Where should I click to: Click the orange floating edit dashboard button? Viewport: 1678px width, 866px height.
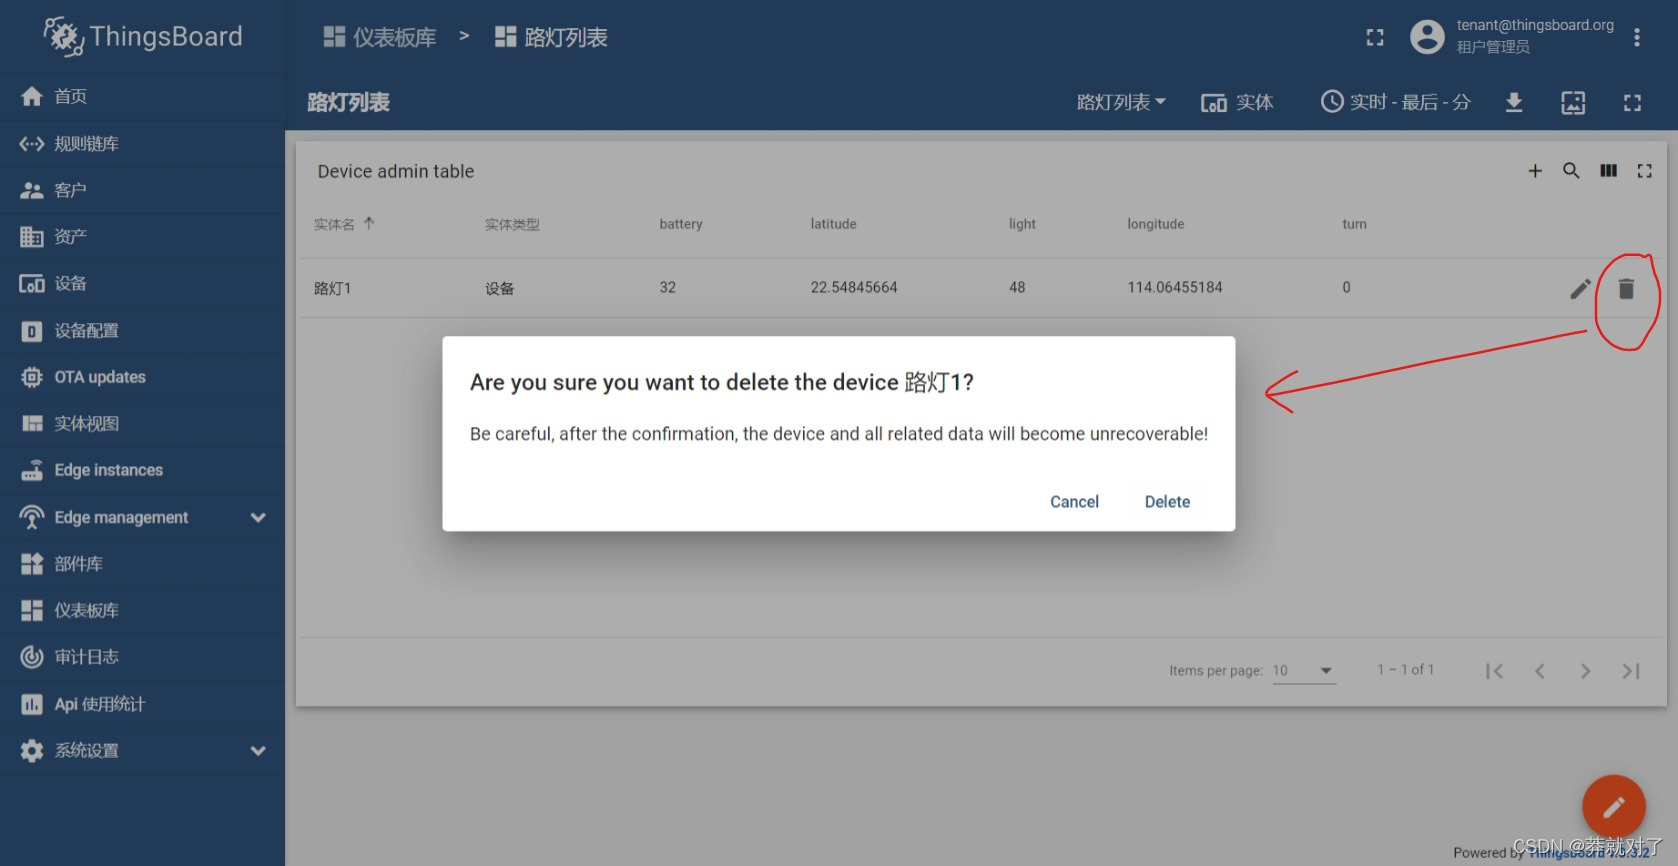click(1613, 806)
